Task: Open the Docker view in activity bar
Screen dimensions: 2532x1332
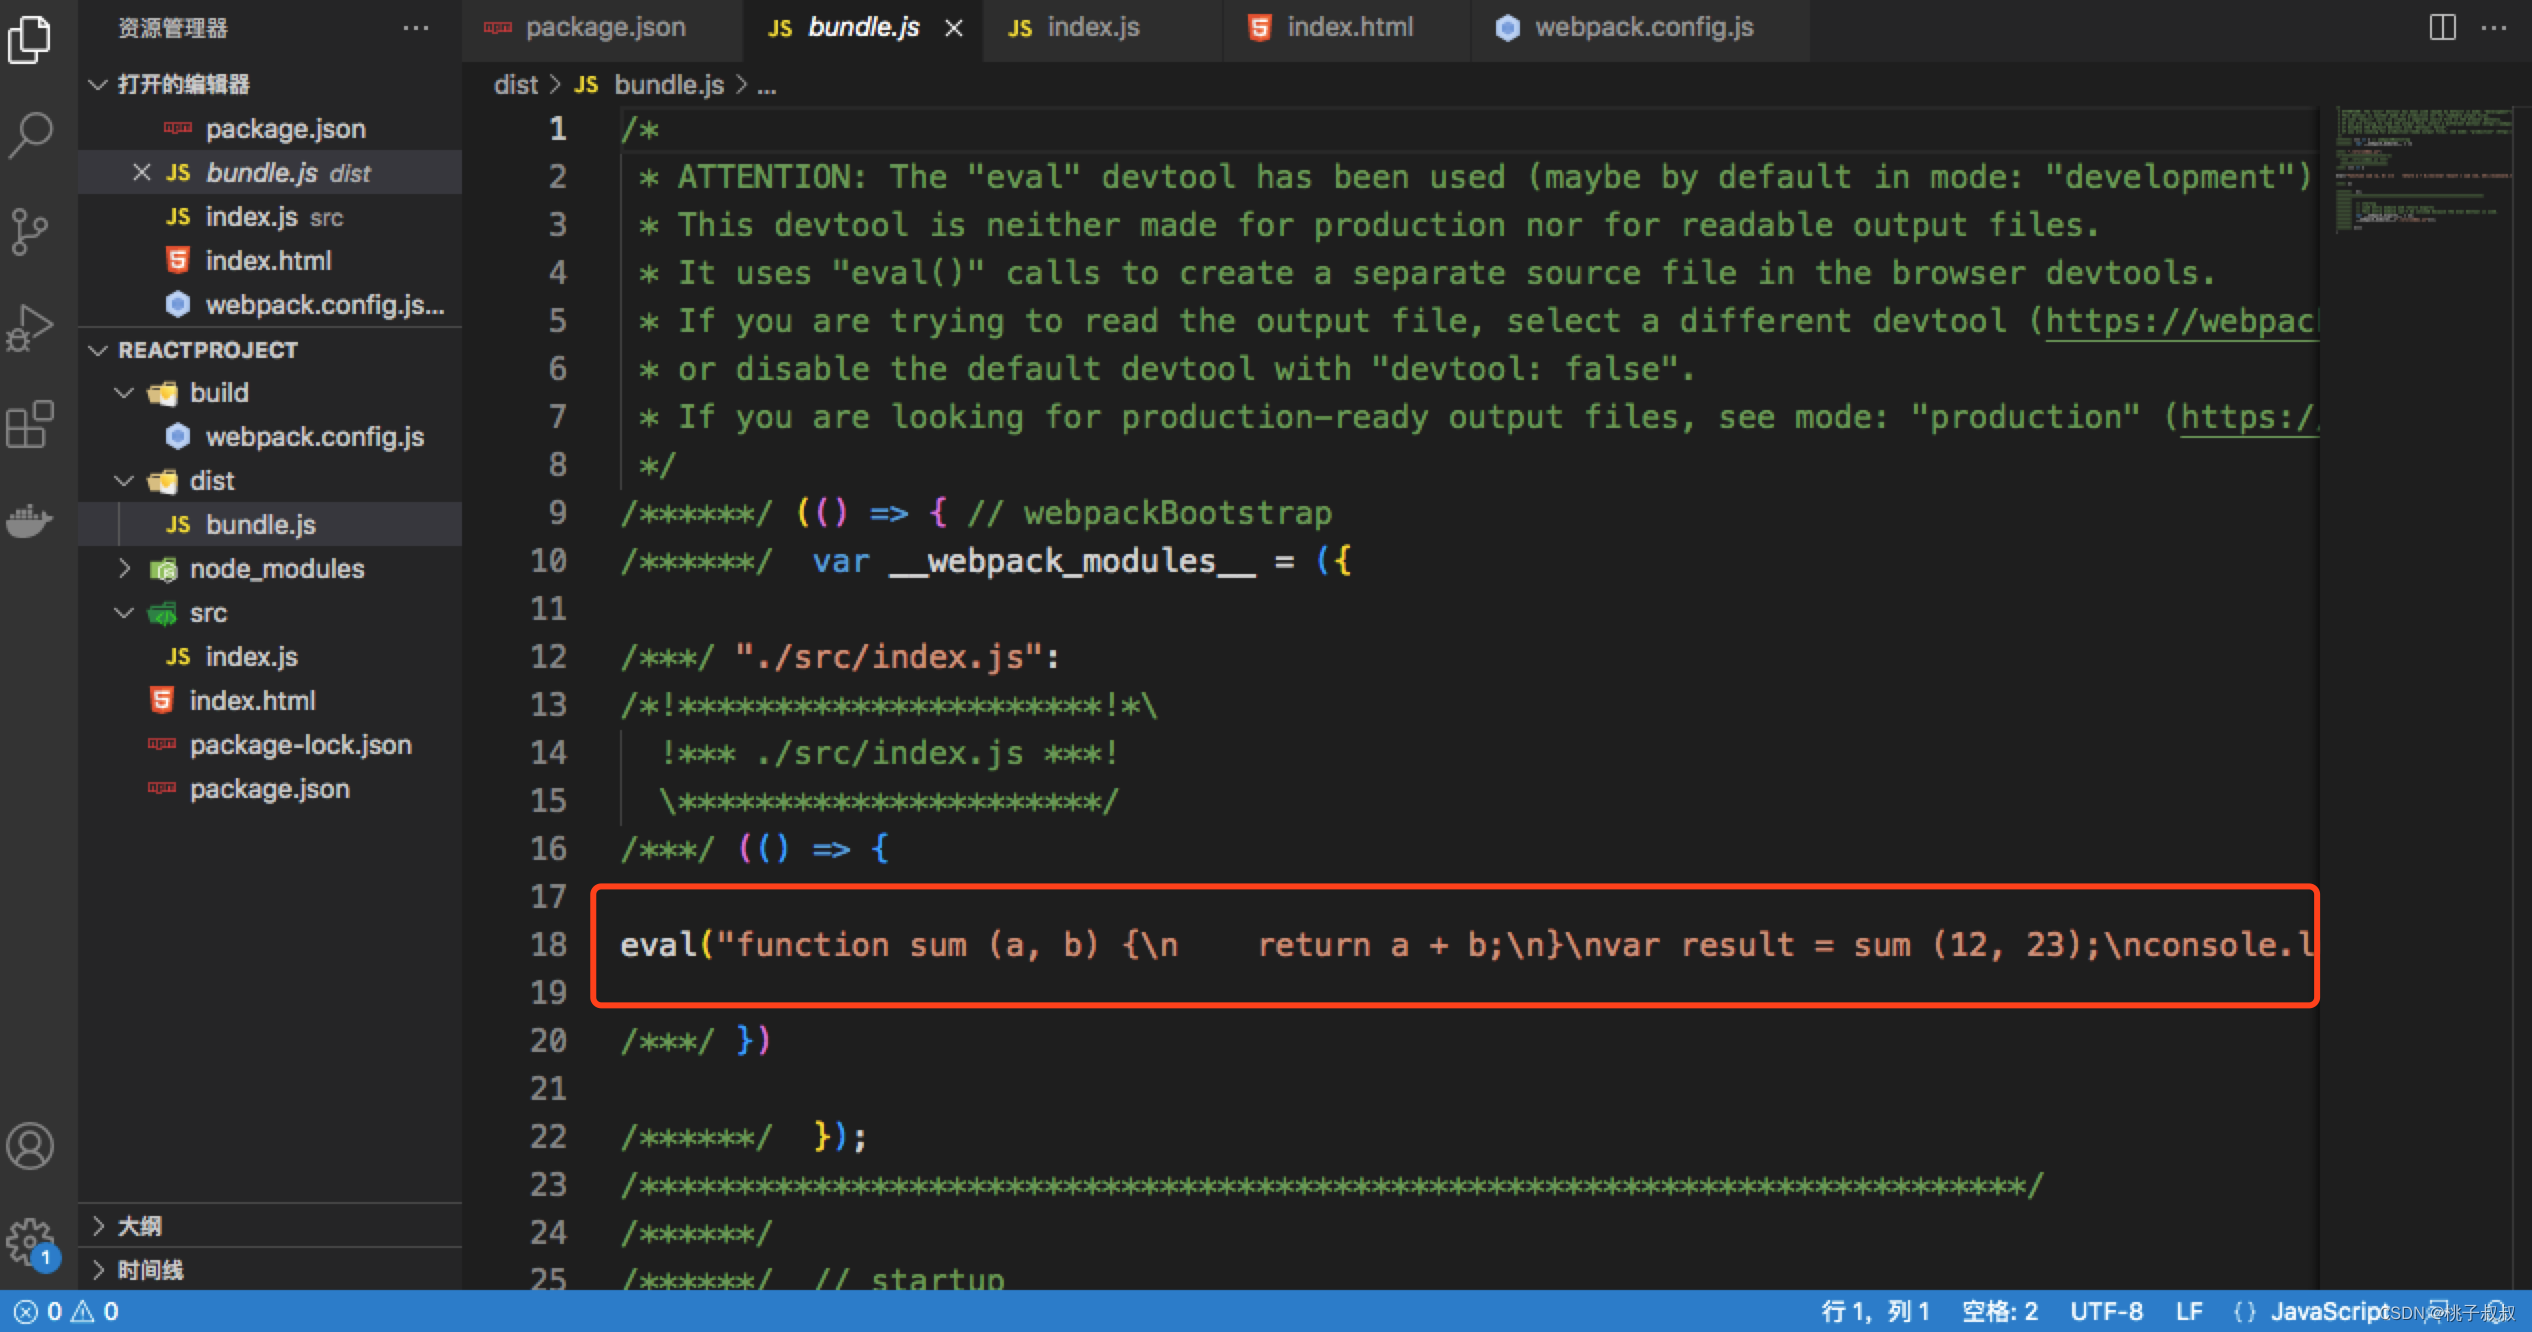Action: pyautogui.click(x=30, y=521)
